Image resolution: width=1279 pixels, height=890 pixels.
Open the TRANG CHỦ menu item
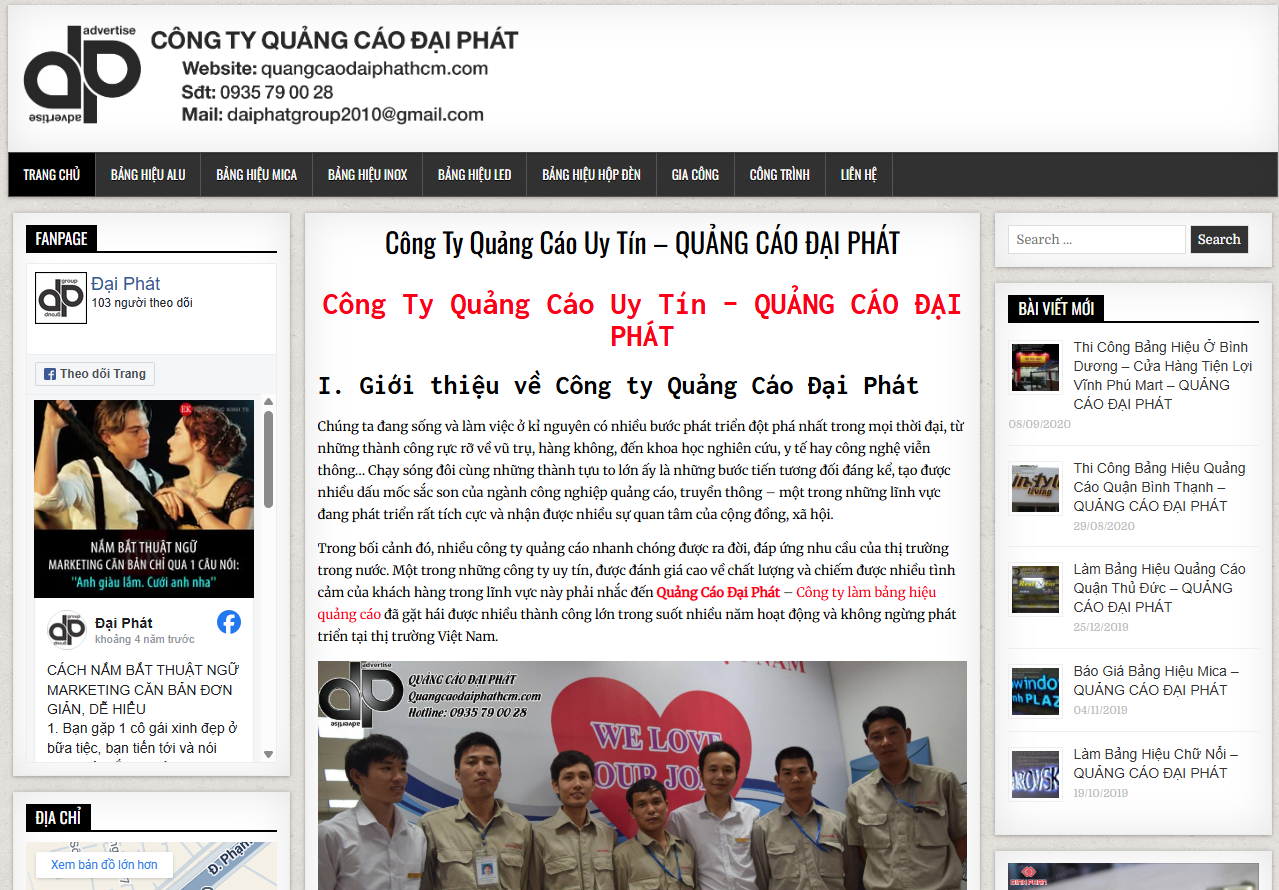52,174
